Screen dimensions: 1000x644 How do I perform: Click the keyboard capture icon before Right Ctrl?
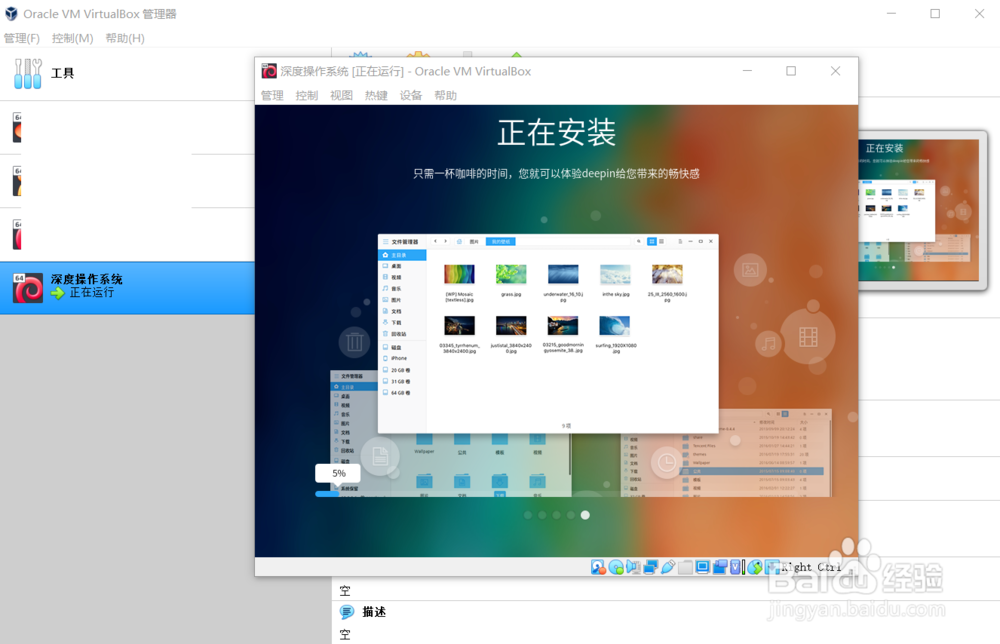772,567
